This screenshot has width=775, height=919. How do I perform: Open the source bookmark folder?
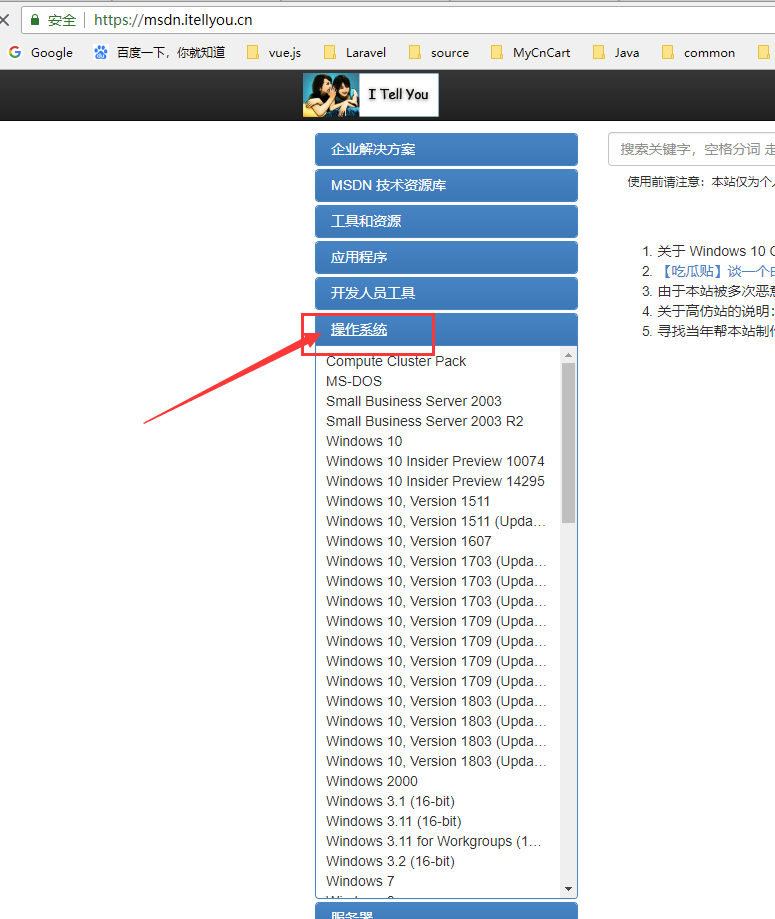(439, 53)
